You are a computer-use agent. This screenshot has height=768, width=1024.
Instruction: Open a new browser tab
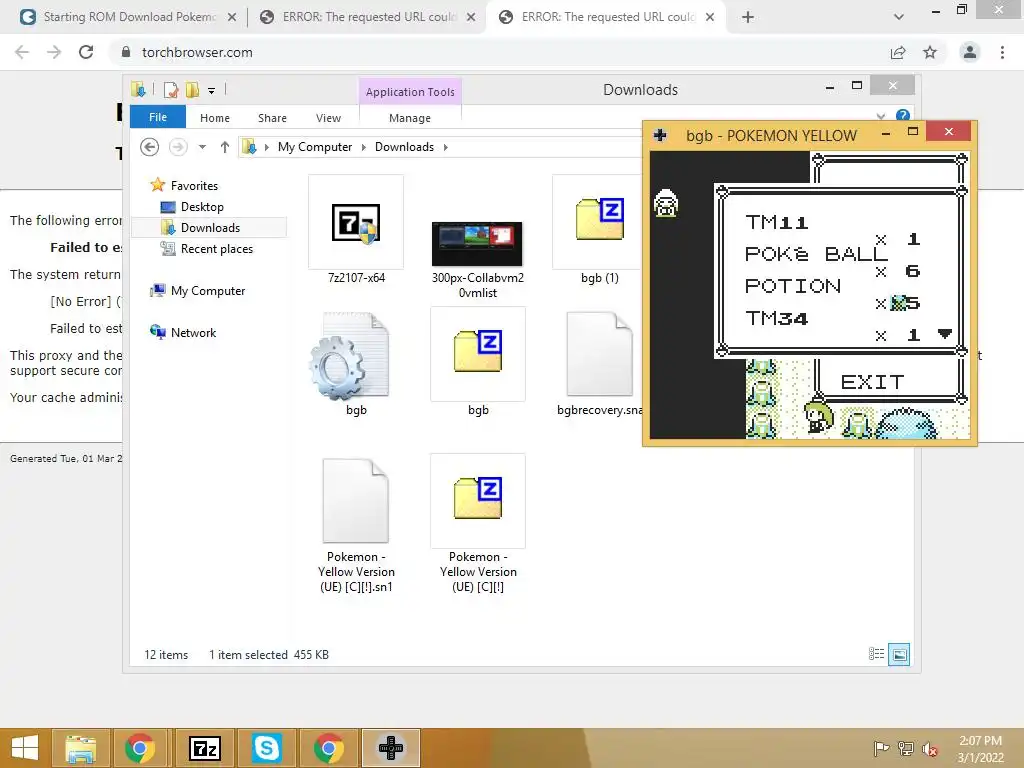[x=748, y=17]
